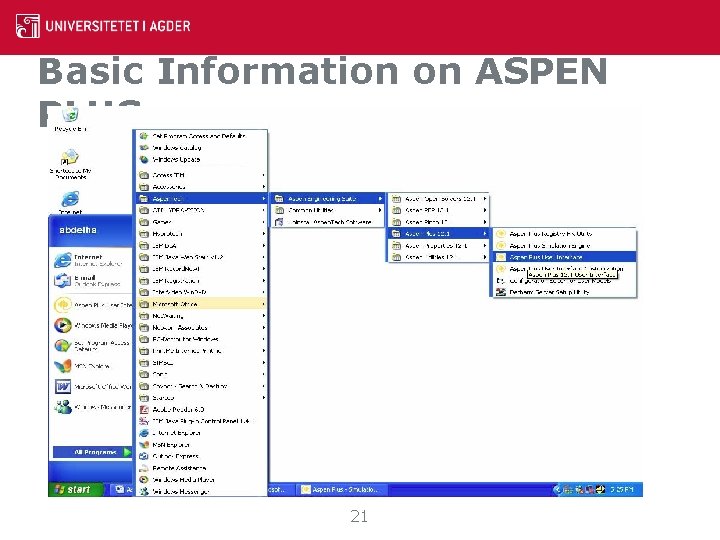Expand the Games folder arrow
Viewport: 720px width, 540px height.
[264, 222]
